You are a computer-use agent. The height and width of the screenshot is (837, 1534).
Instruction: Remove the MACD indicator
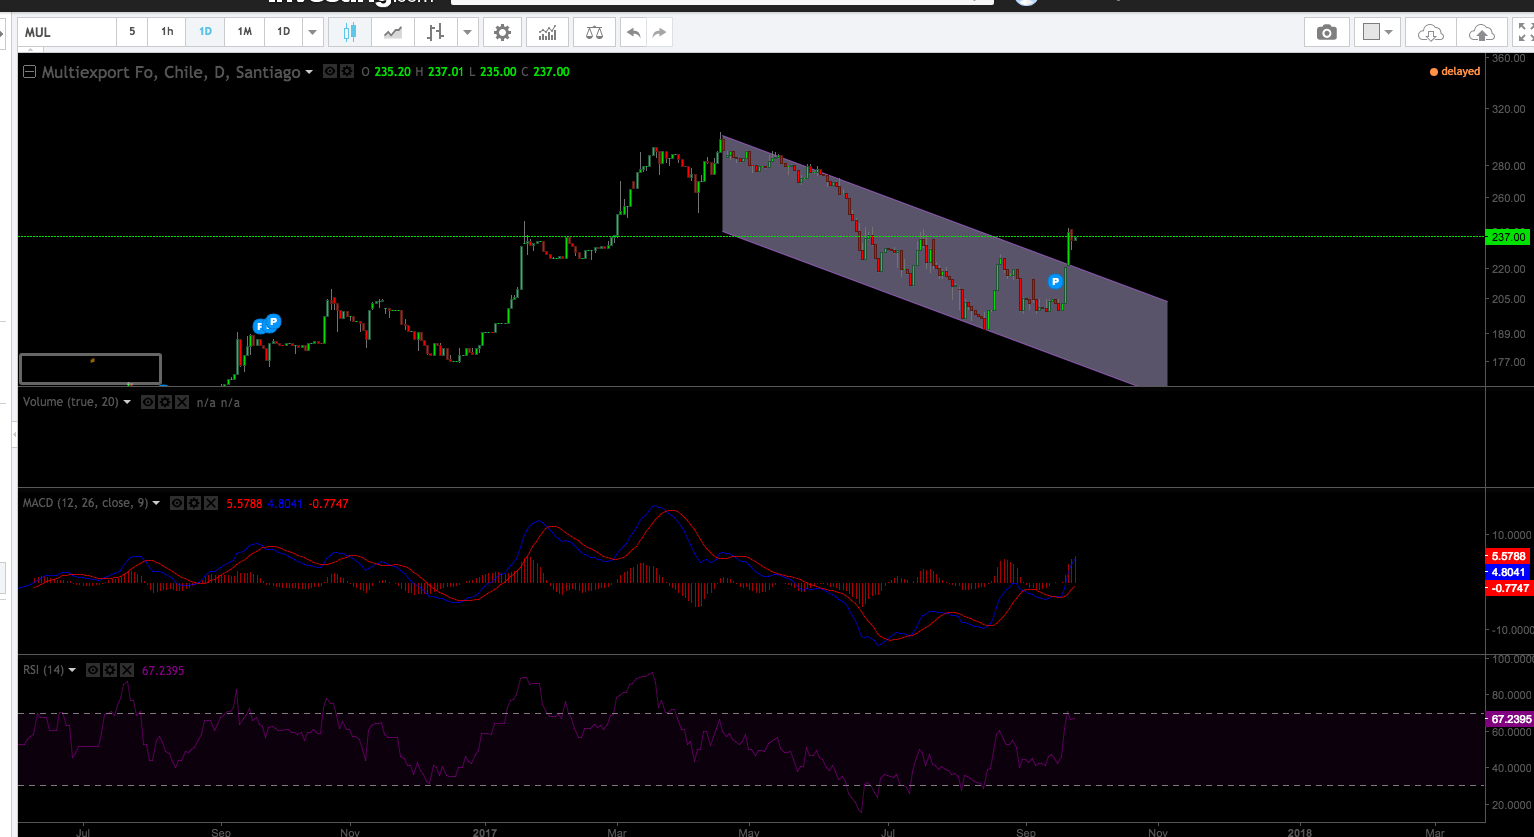211,503
